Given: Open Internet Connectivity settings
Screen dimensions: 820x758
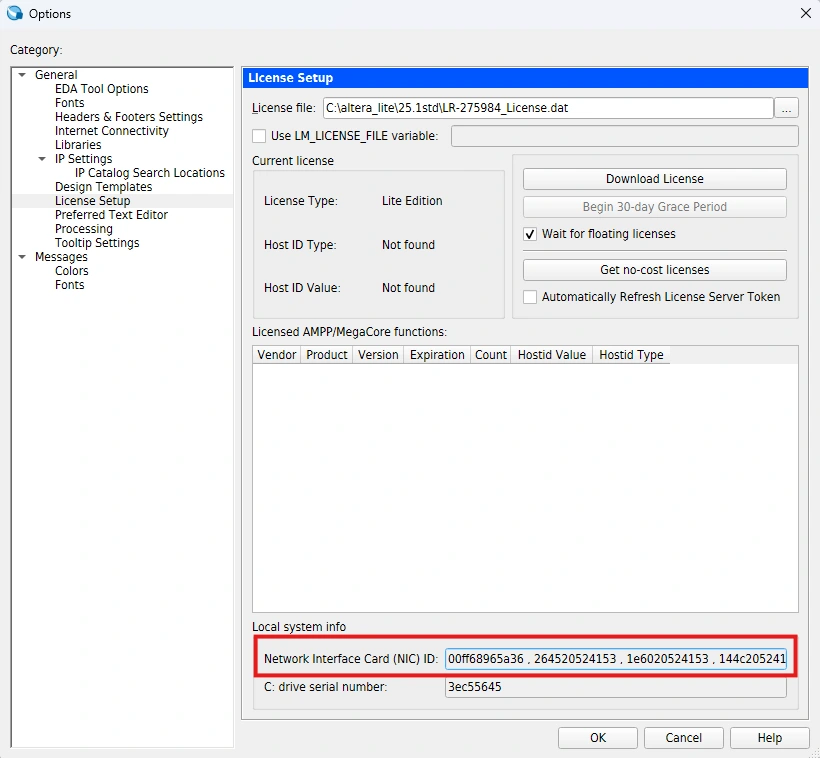Looking at the screenshot, I should tap(111, 131).
